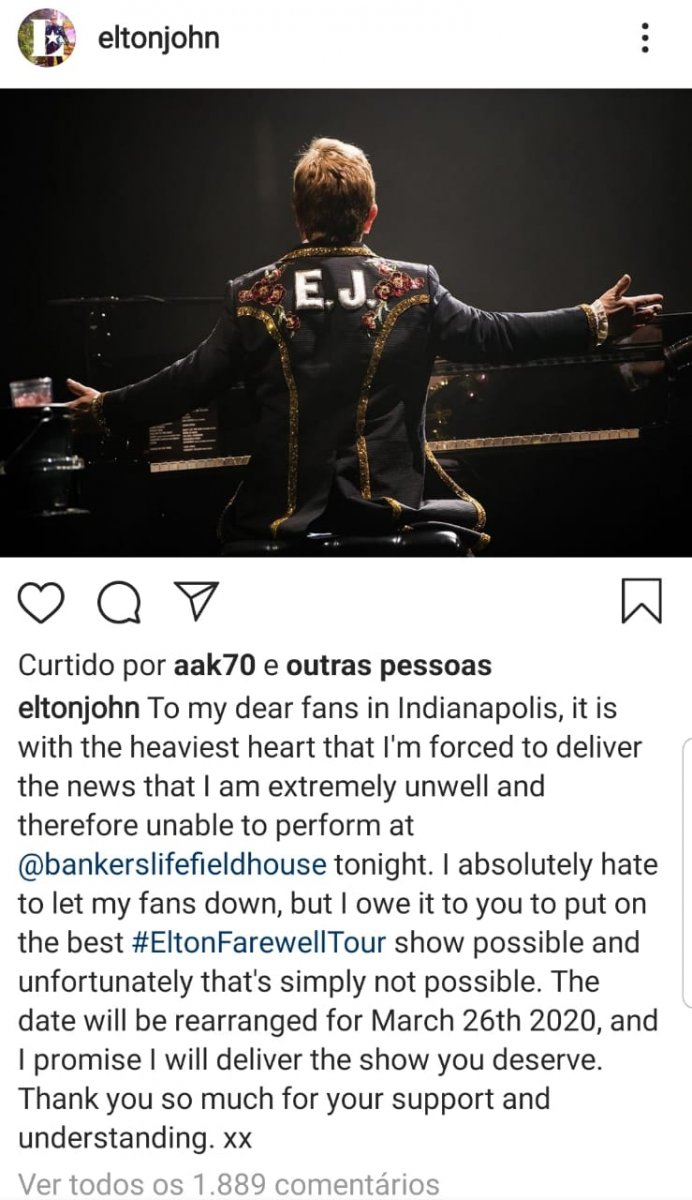Tap the comment speech bubble icon
This screenshot has width=692, height=1200.
click(x=119, y=601)
